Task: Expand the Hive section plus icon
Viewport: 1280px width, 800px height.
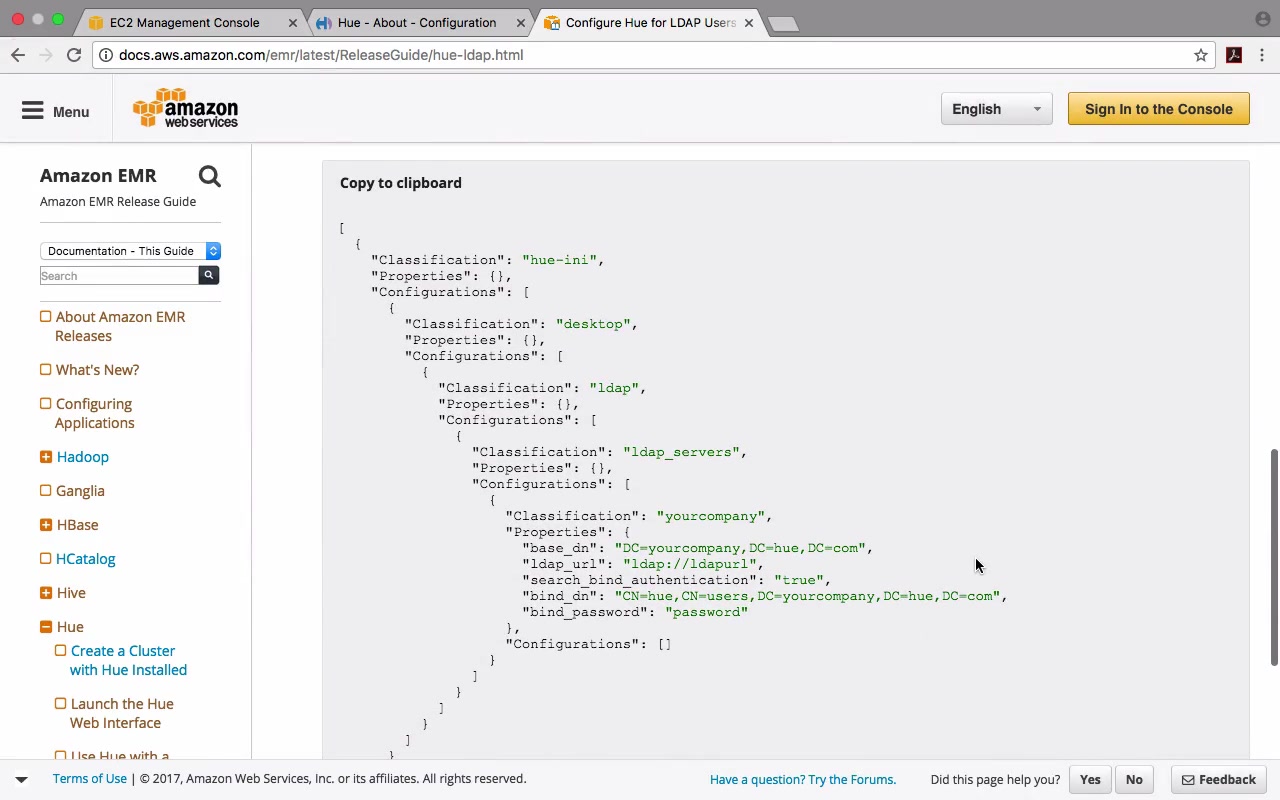Action: pyautogui.click(x=46, y=593)
